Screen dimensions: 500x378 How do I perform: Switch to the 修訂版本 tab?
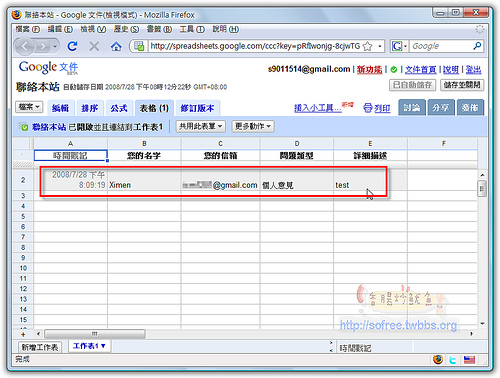(x=197, y=108)
